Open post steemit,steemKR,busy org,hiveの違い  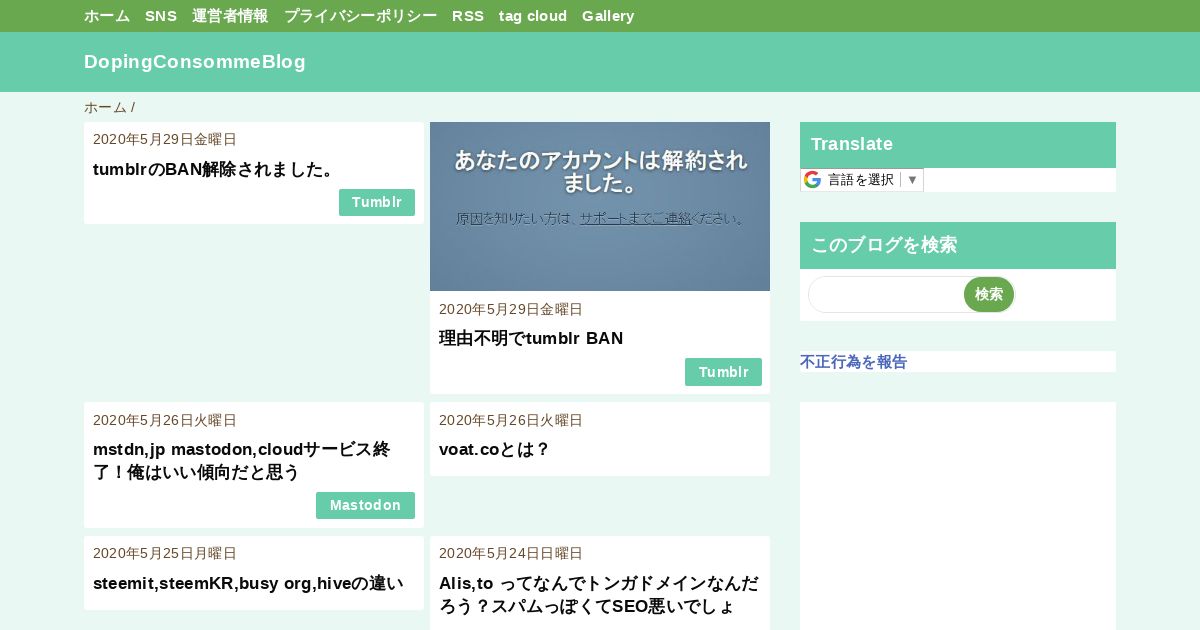(x=248, y=583)
